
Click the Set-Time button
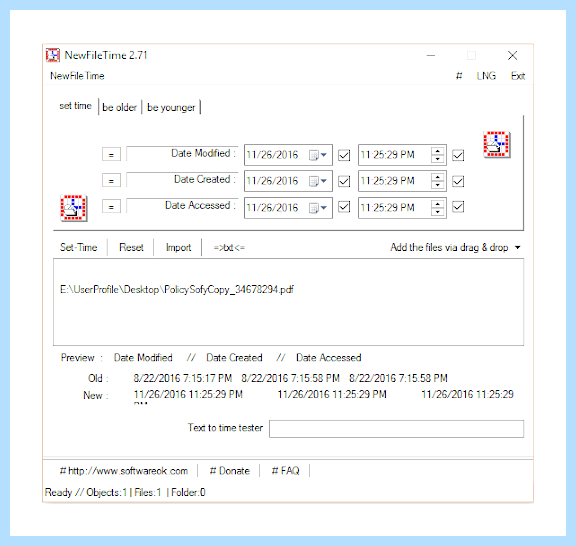(x=79, y=247)
